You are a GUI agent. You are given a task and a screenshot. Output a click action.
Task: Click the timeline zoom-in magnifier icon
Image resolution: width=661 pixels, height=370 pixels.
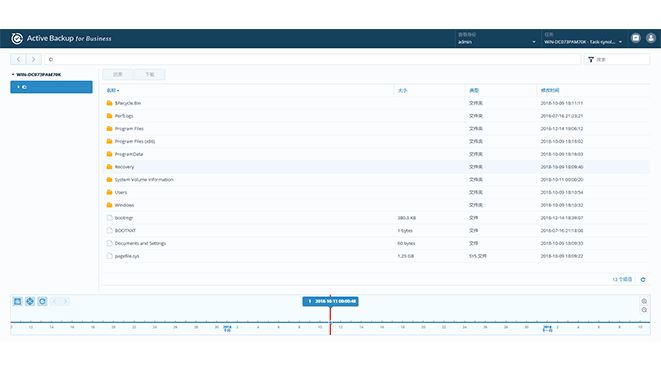click(x=644, y=301)
